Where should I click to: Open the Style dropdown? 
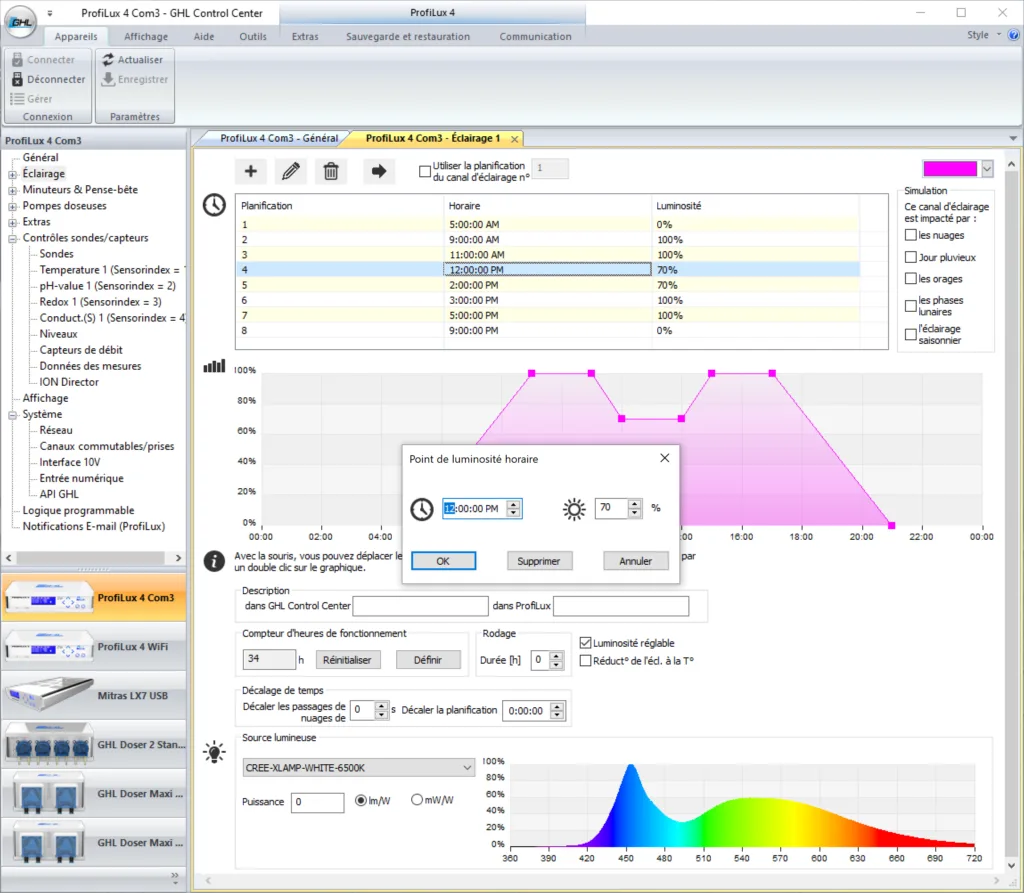(984, 35)
